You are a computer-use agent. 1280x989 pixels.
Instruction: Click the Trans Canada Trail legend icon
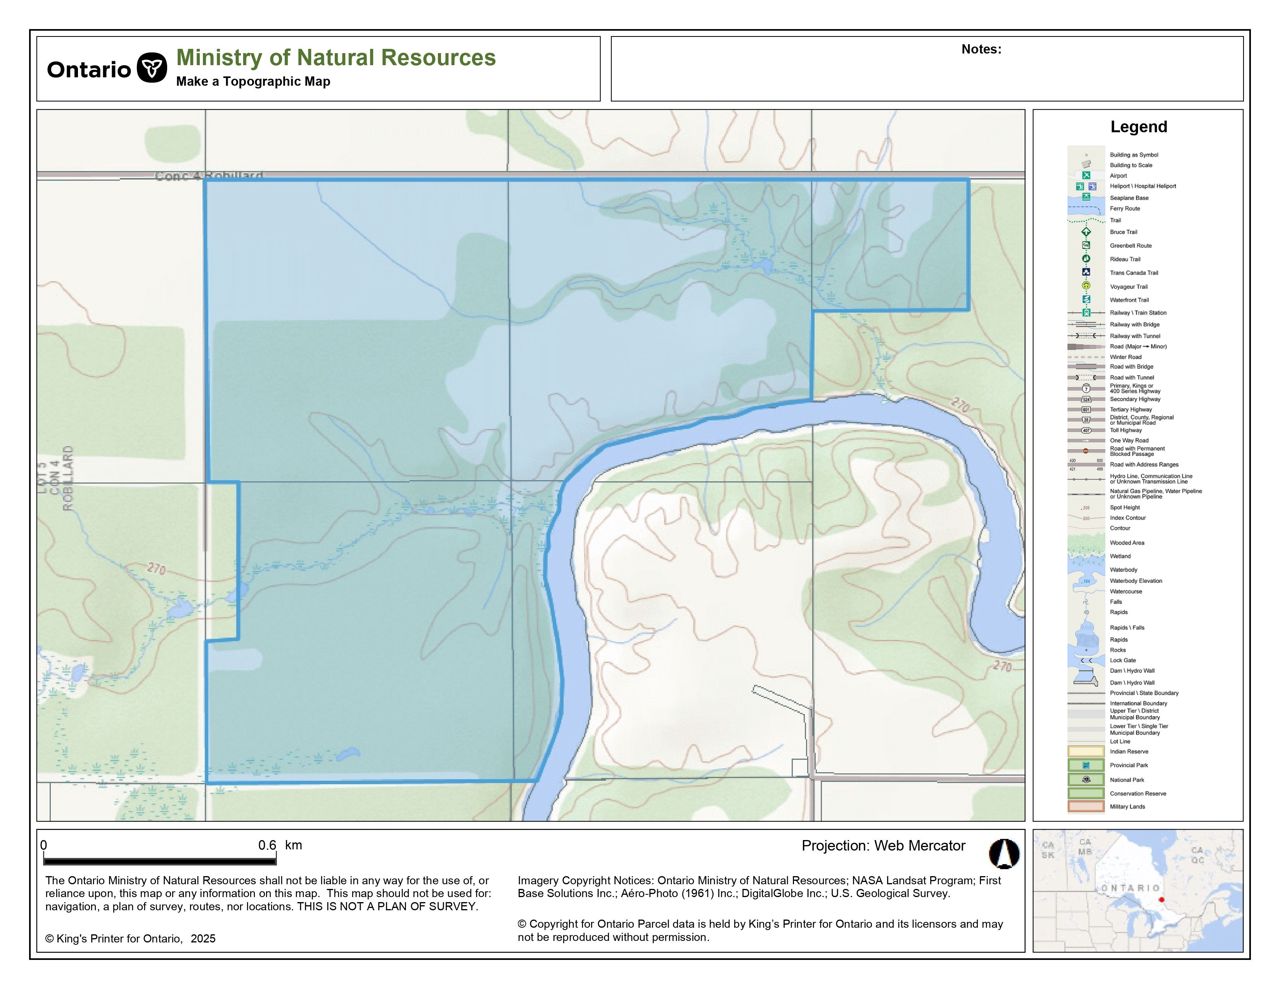[1086, 272]
